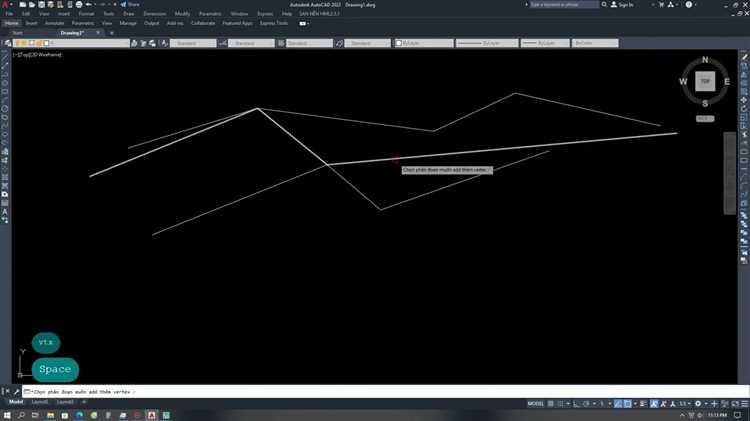Toggle polar tracking in status bar
This screenshot has width=750, height=421.
point(586,404)
